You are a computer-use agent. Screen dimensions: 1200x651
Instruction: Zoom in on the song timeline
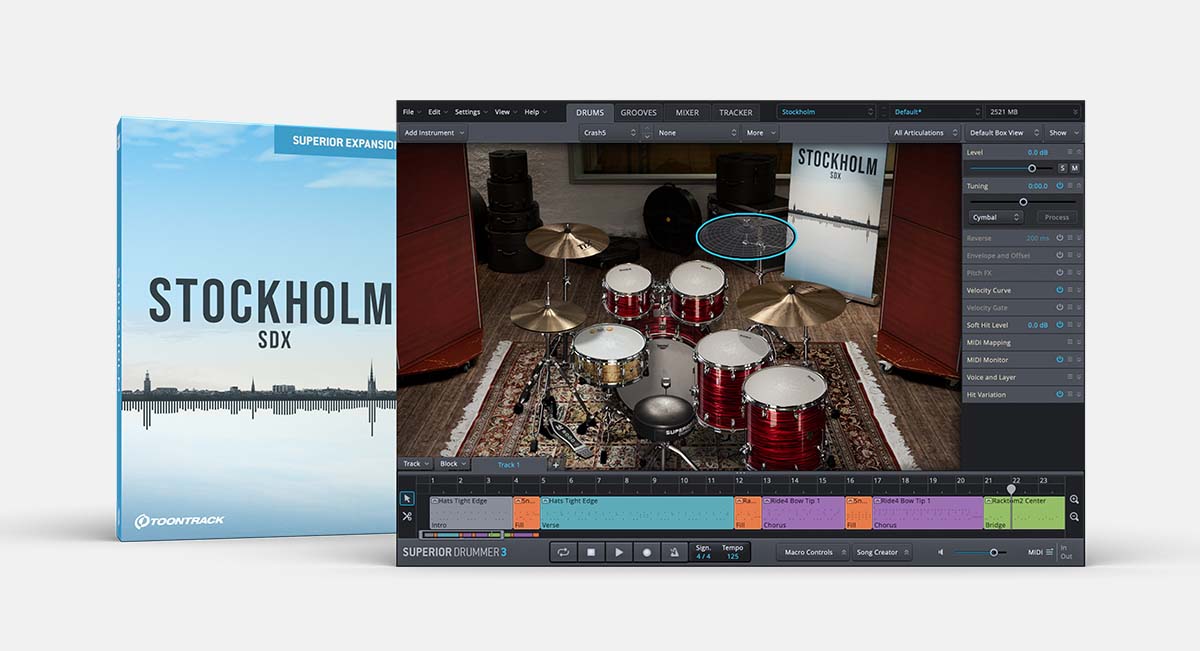pos(1074,499)
